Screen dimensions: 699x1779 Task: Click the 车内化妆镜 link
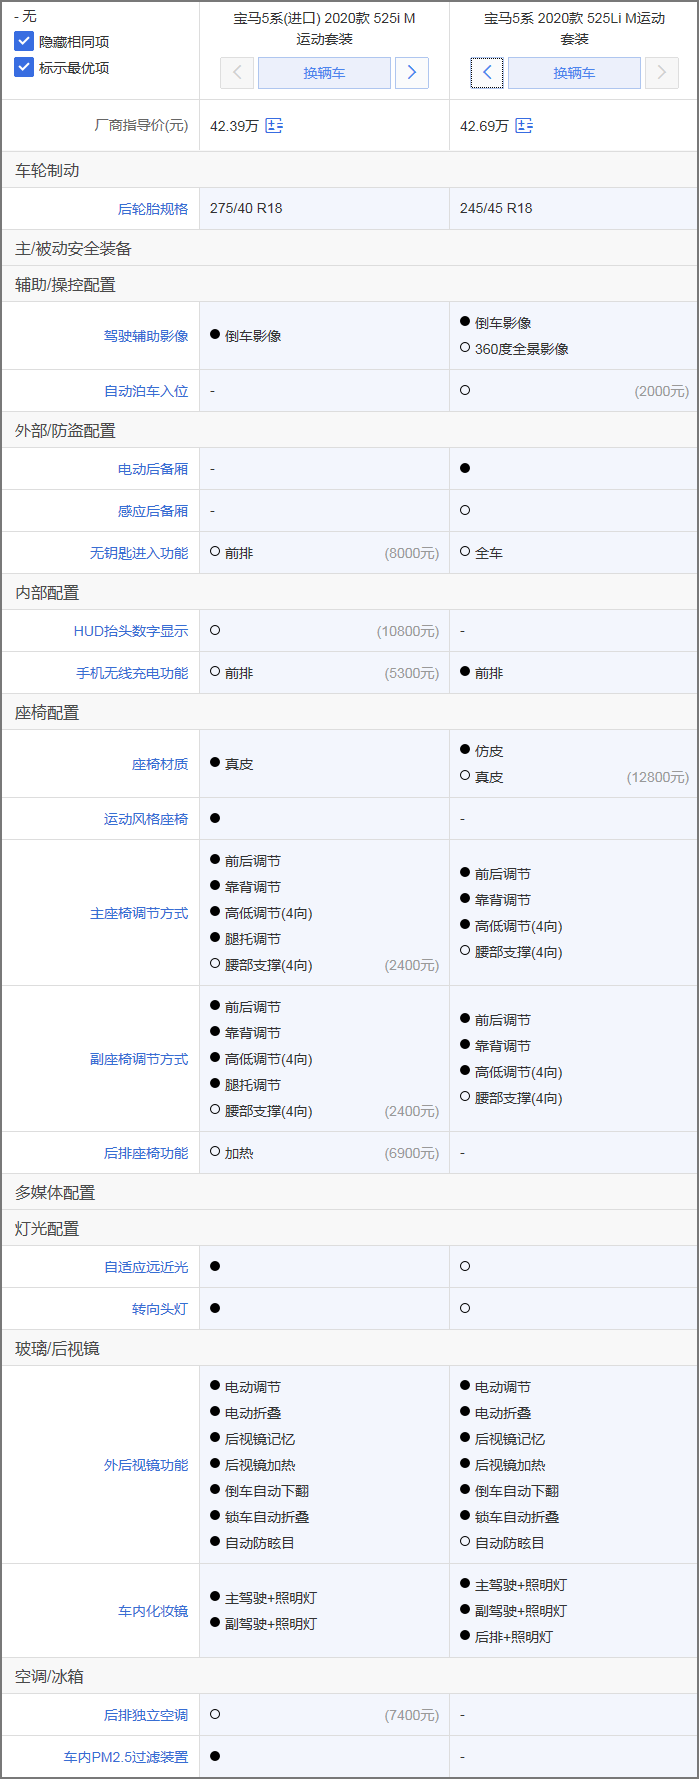(153, 1611)
